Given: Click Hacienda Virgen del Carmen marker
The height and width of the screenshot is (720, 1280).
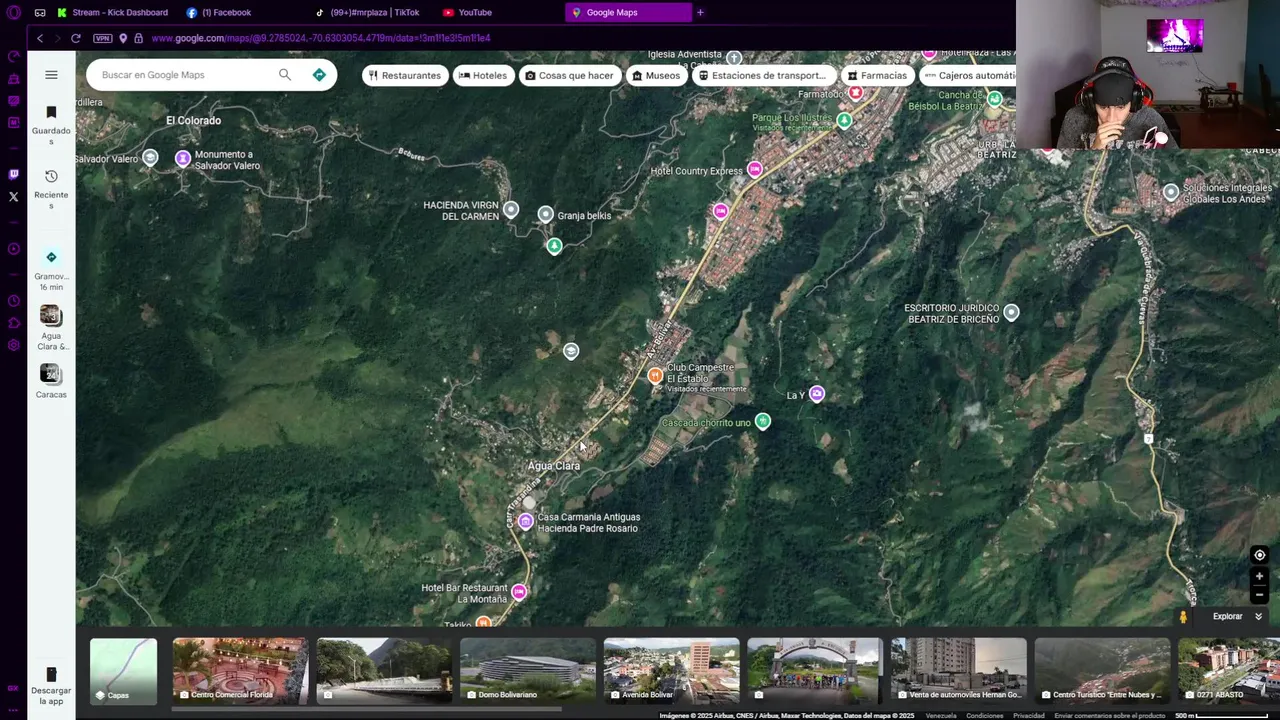Looking at the screenshot, I should [x=511, y=209].
